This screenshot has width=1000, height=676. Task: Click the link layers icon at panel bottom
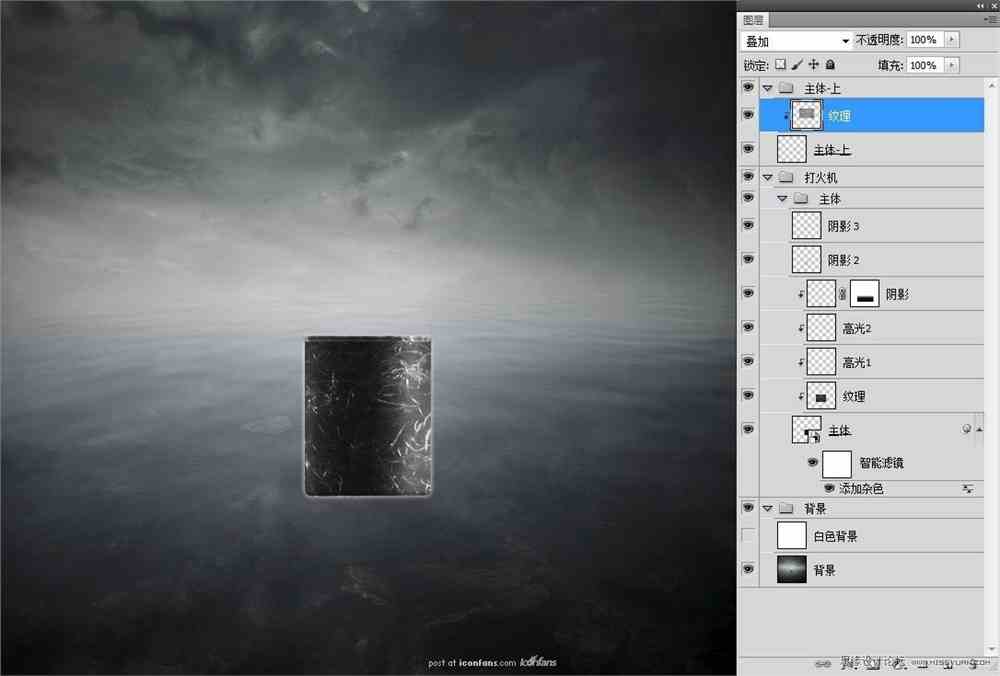[823, 663]
